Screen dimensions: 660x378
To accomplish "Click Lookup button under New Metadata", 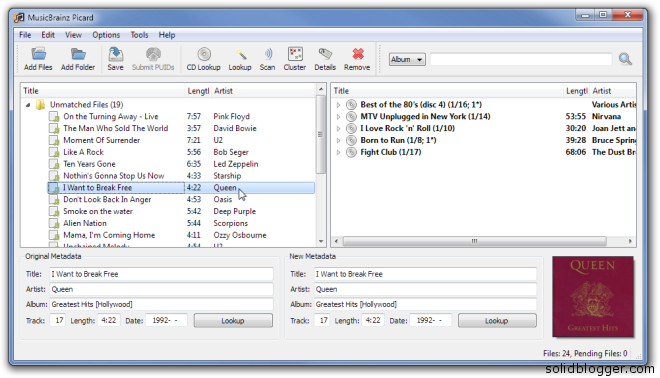I will (497, 321).
